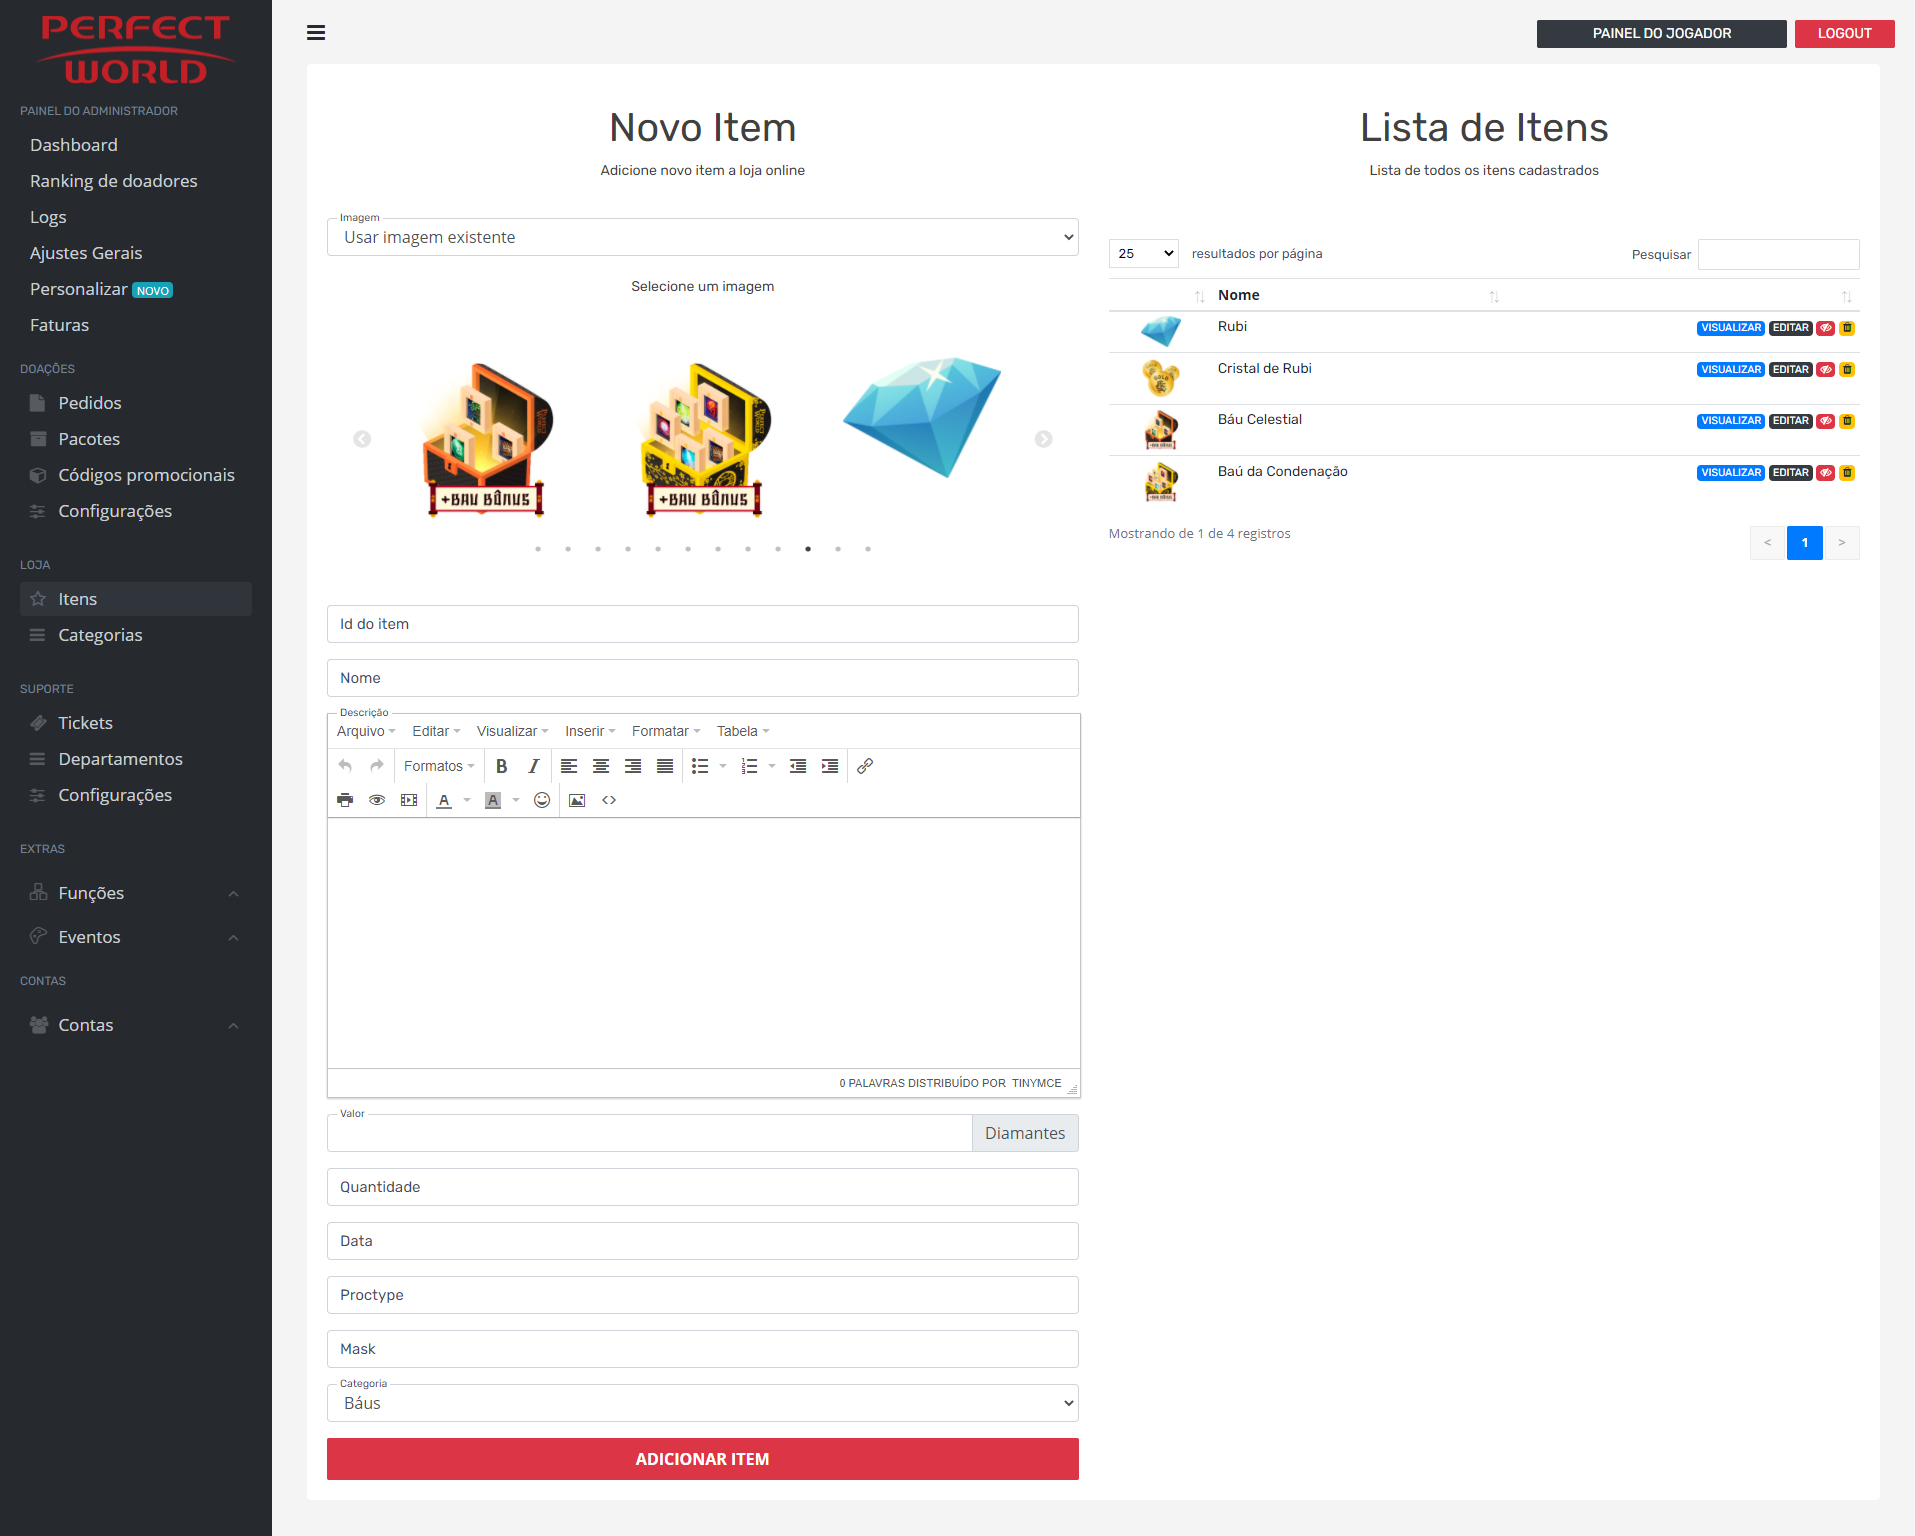Image resolution: width=1915 pixels, height=1536 pixels.
Task: Open the Categoria dropdown showing Báus
Action: [702, 1403]
